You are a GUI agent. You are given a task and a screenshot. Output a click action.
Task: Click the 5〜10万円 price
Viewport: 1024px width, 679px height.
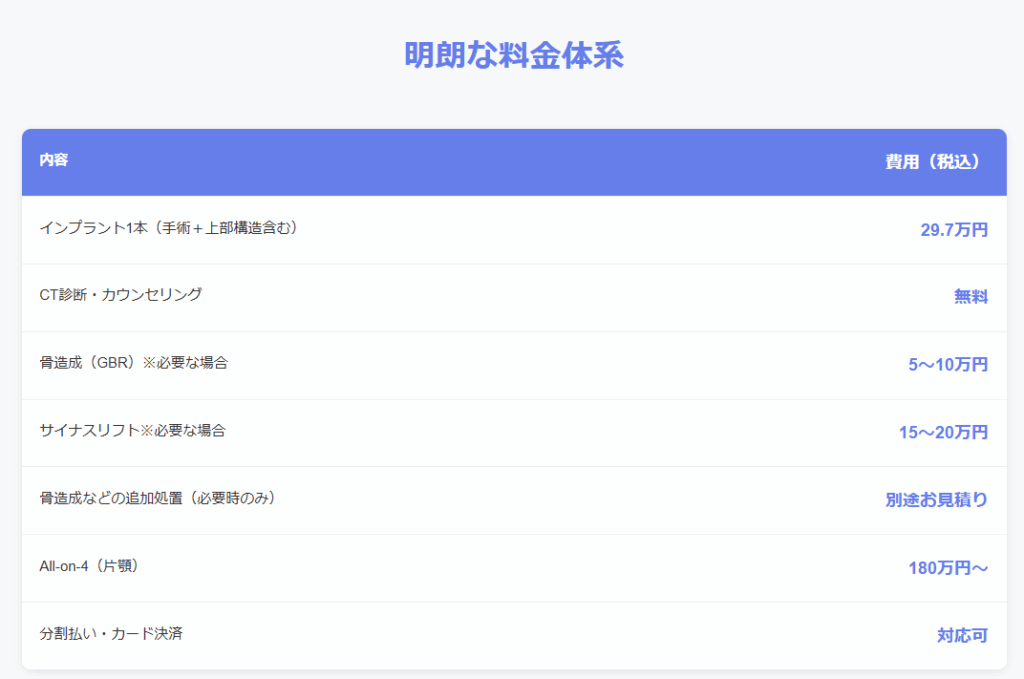point(948,365)
